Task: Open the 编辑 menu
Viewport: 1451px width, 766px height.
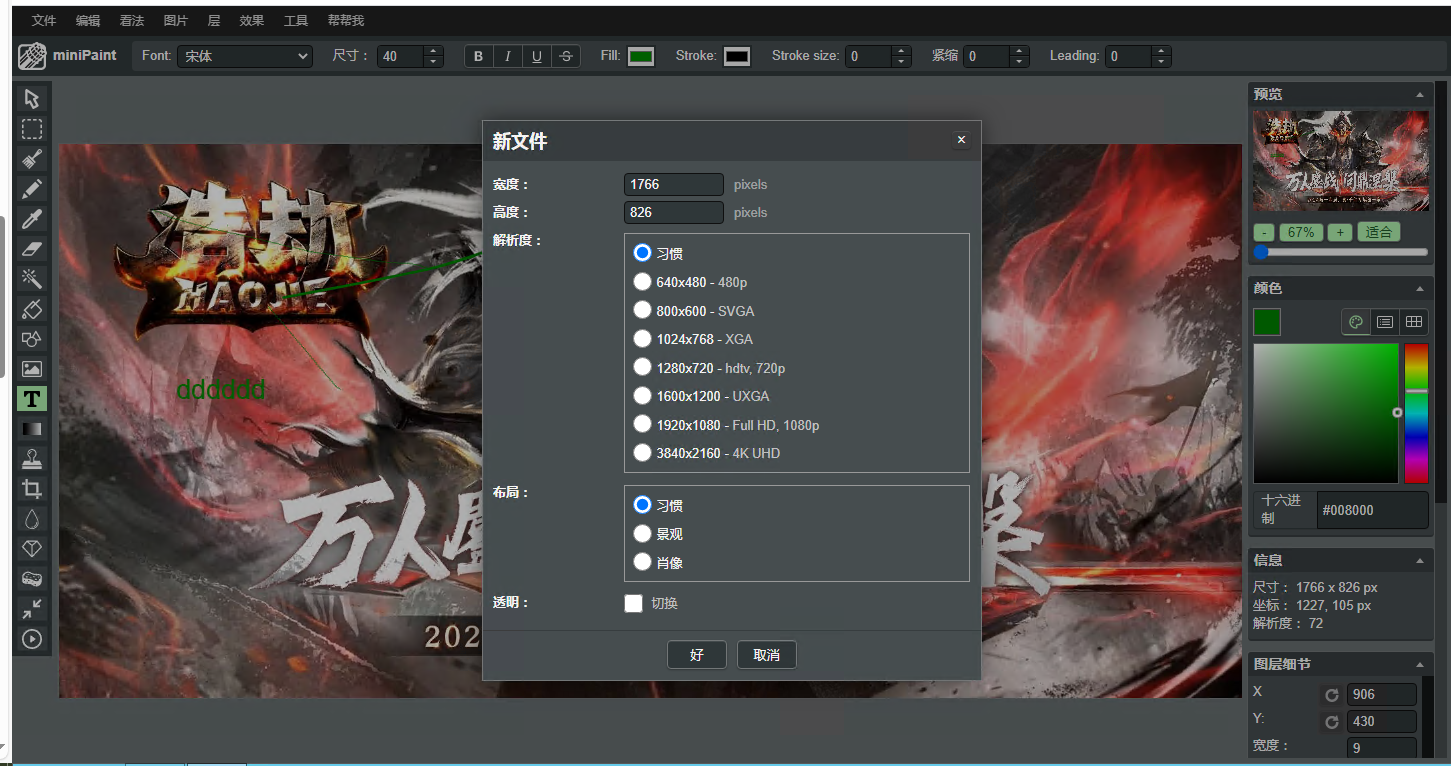Action: (88, 20)
